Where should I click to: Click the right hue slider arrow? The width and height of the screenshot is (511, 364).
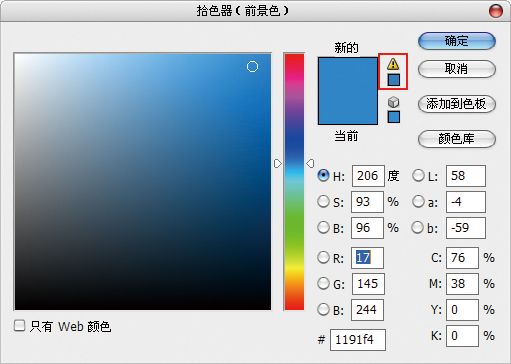(x=310, y=163)
